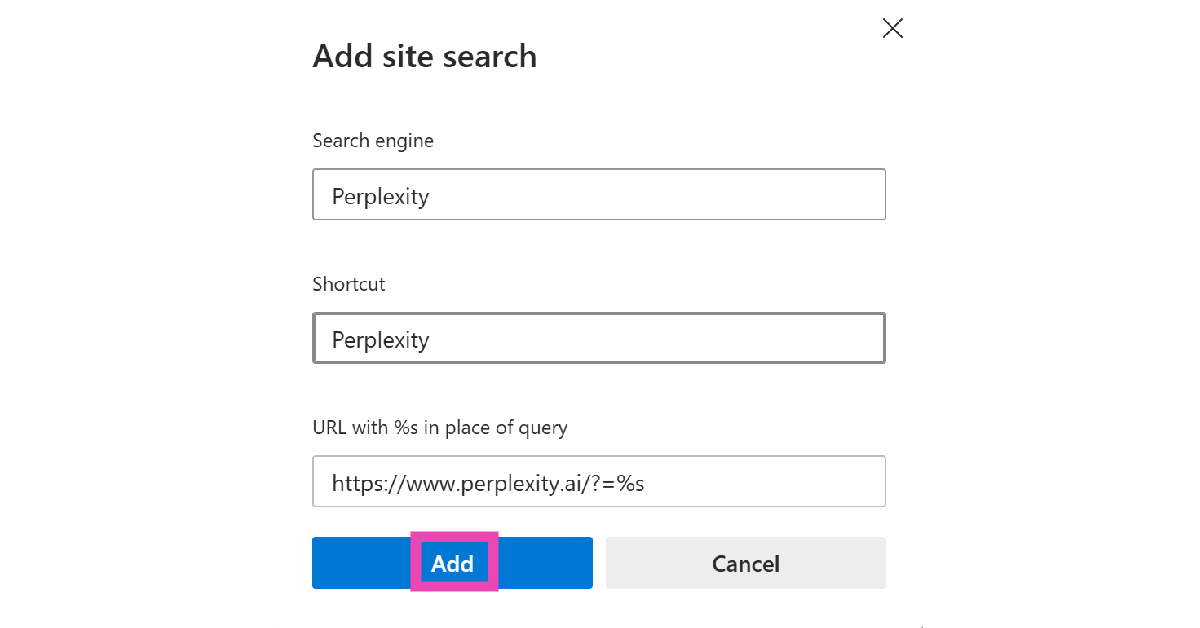Click the "Shortcut" label text
Image resolution: width=1200 pixels, height=628 pixels.
click(348, 284)
